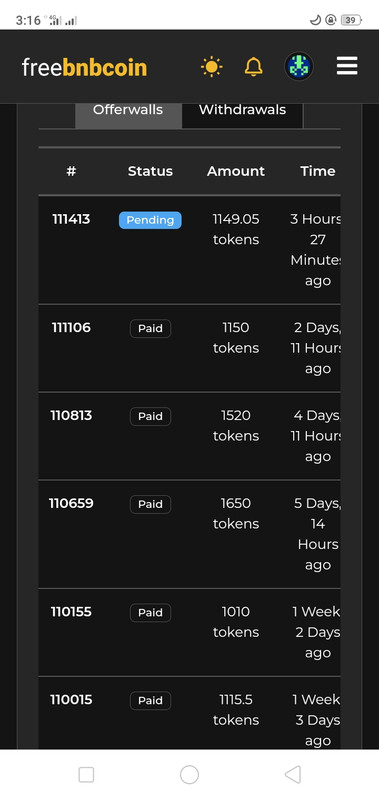
Task: Tap the Android home circle button
Action: point(189,774)
